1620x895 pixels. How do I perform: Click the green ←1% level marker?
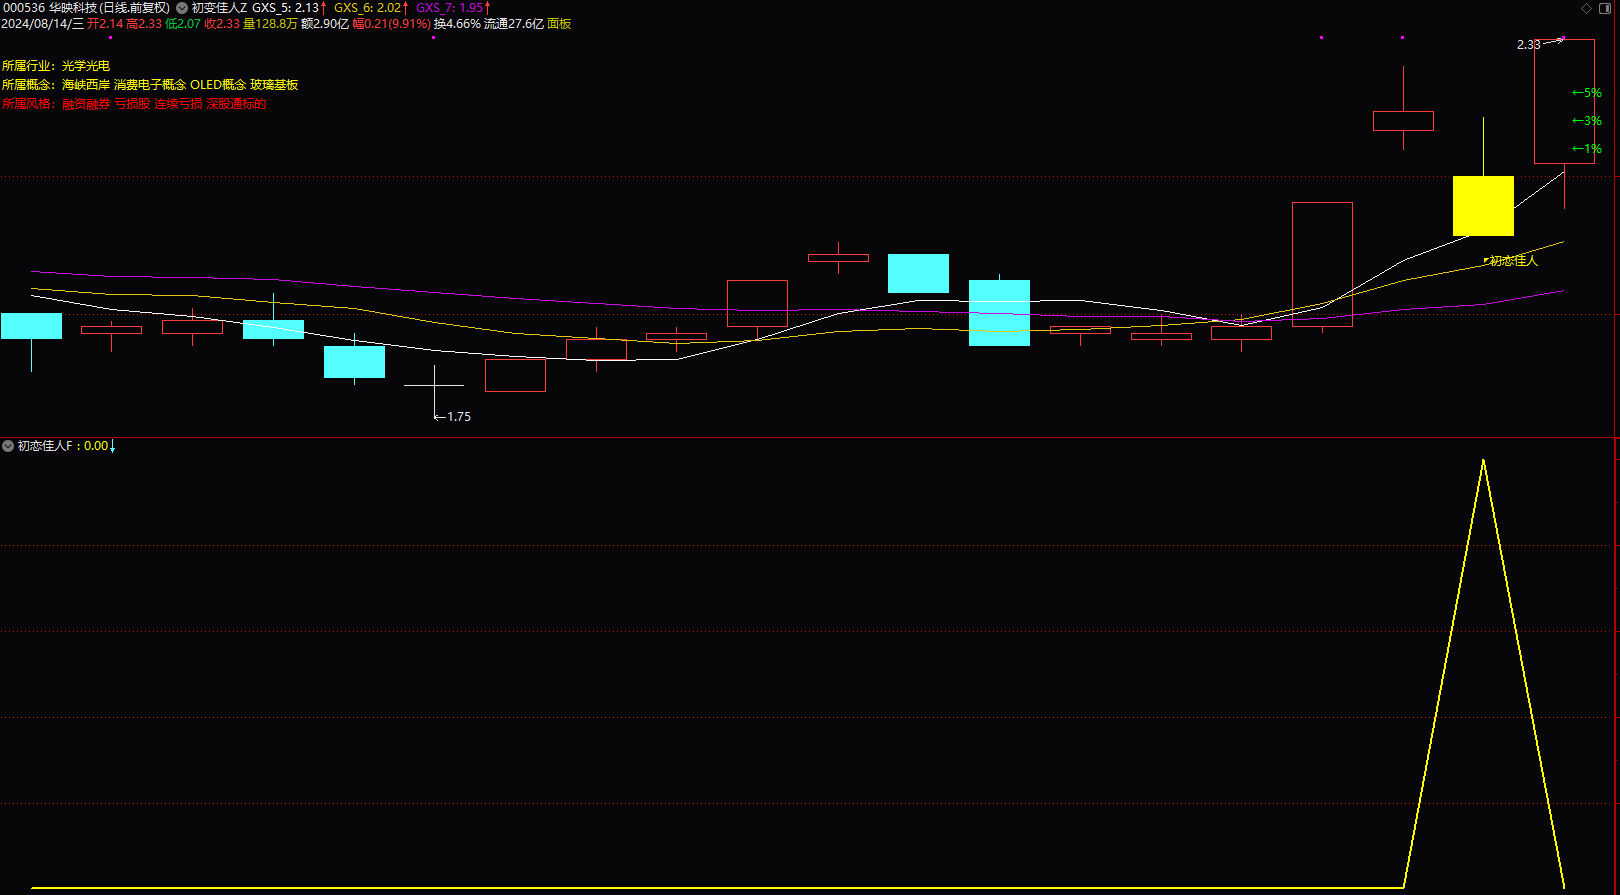[x=1587, y=149]
